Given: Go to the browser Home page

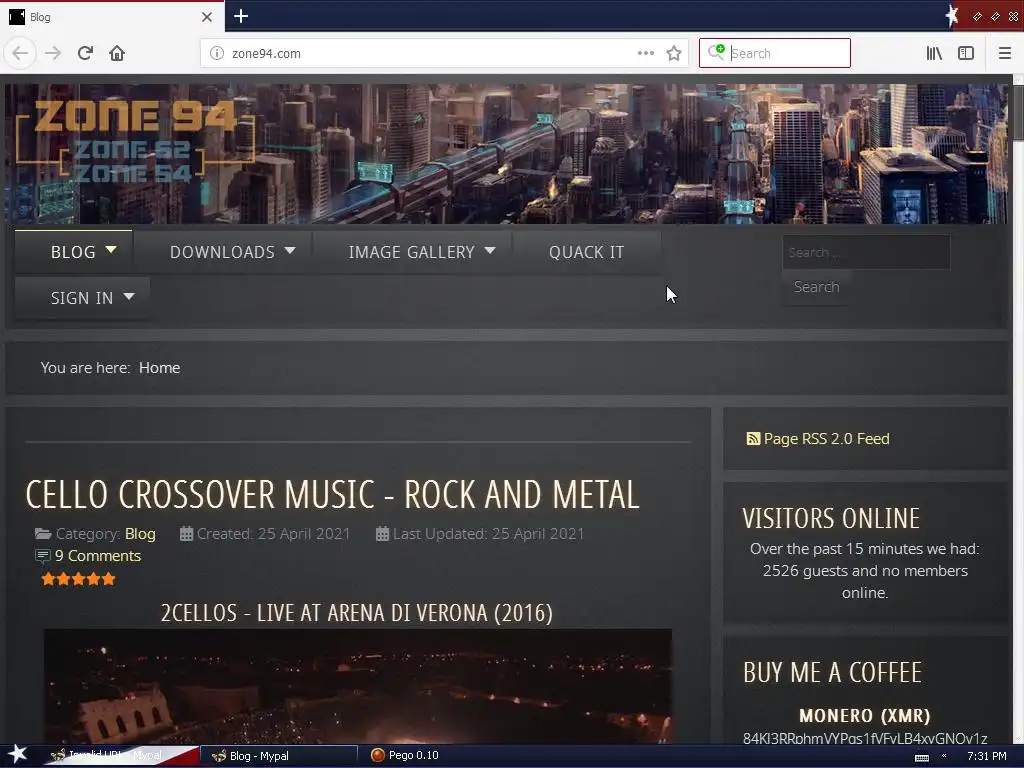Looking at the screenshot, I should (x=117, y=53).
